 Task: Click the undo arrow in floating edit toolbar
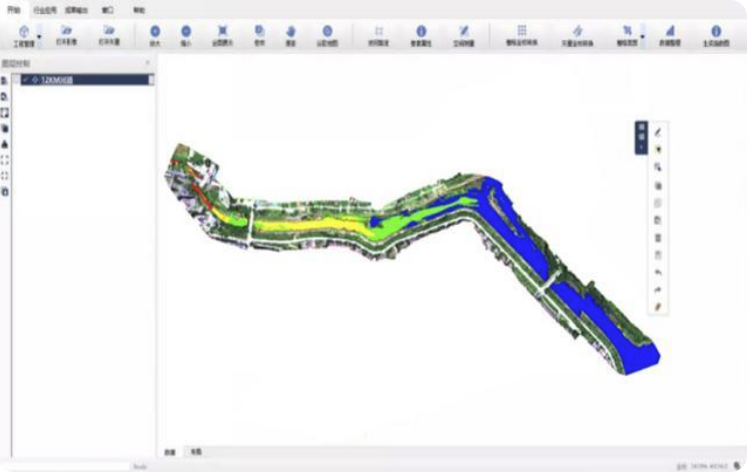tap(658, 272)
